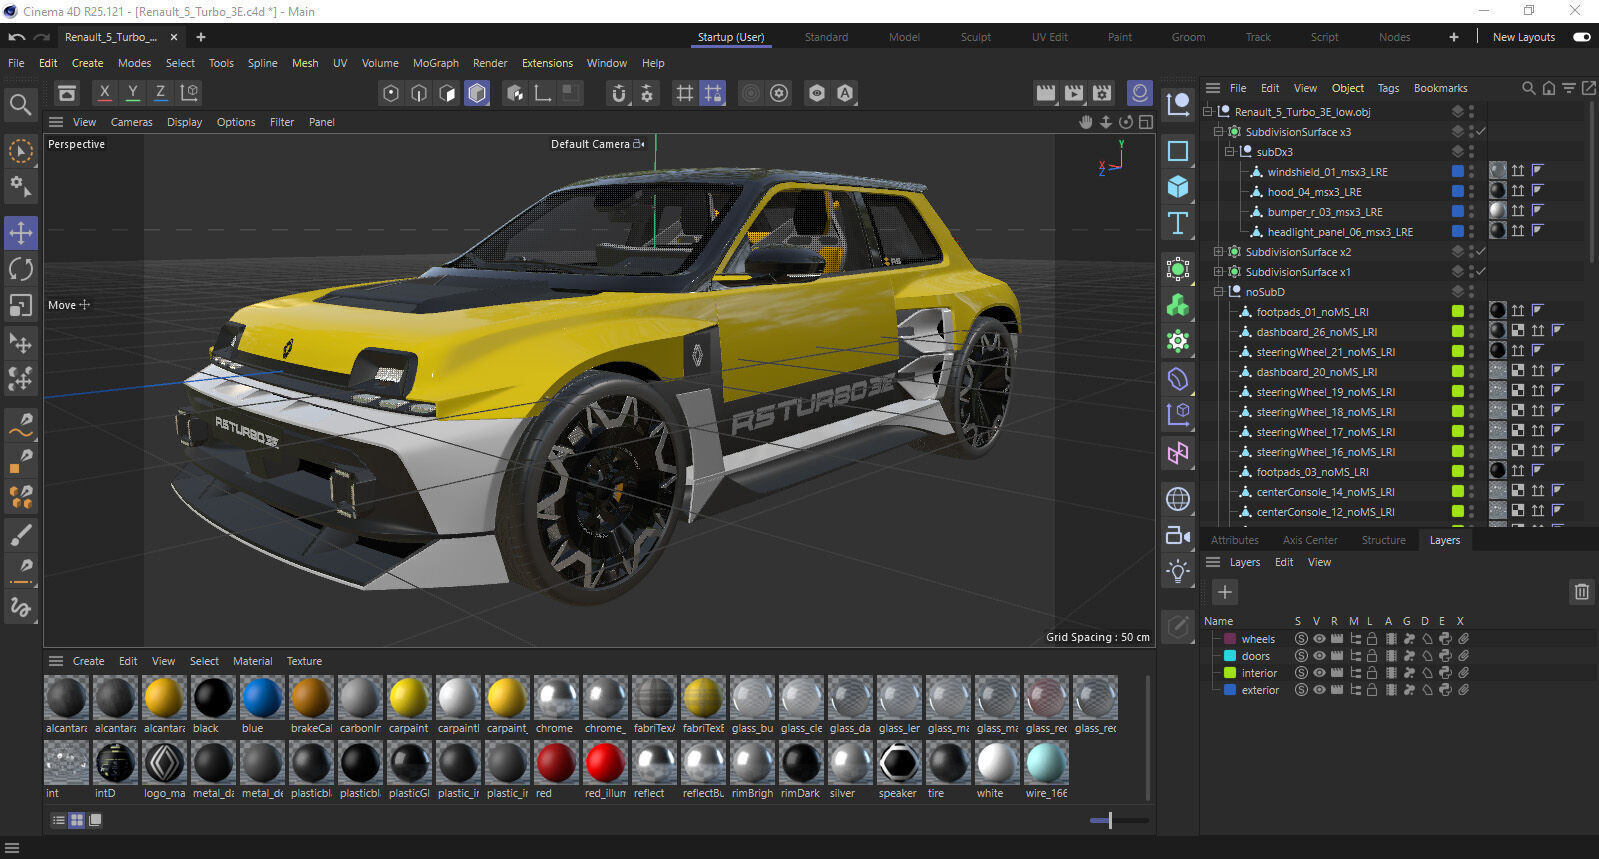Select the Move tool in left palette

tap(21, 233)
